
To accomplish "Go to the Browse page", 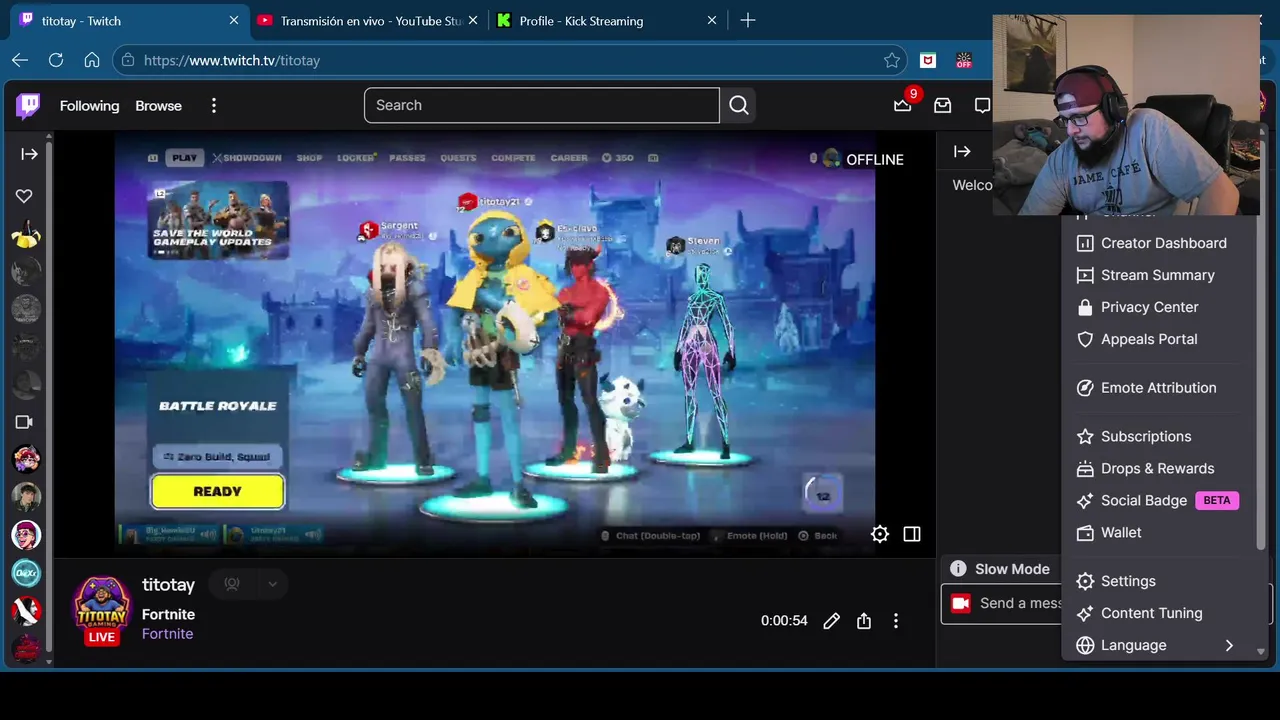I will (159, 105).
